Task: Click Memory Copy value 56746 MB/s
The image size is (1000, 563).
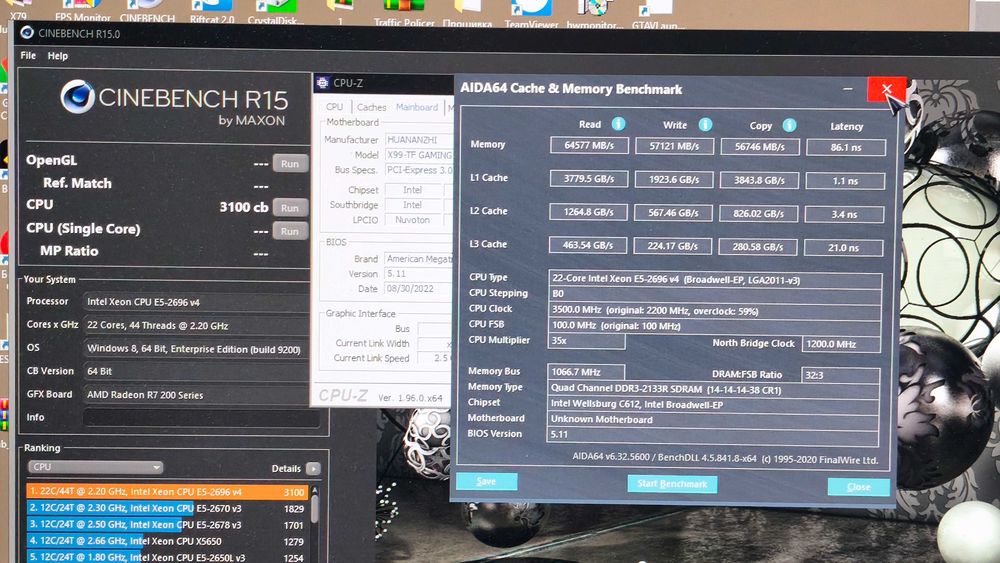Action: coord(760,147)
